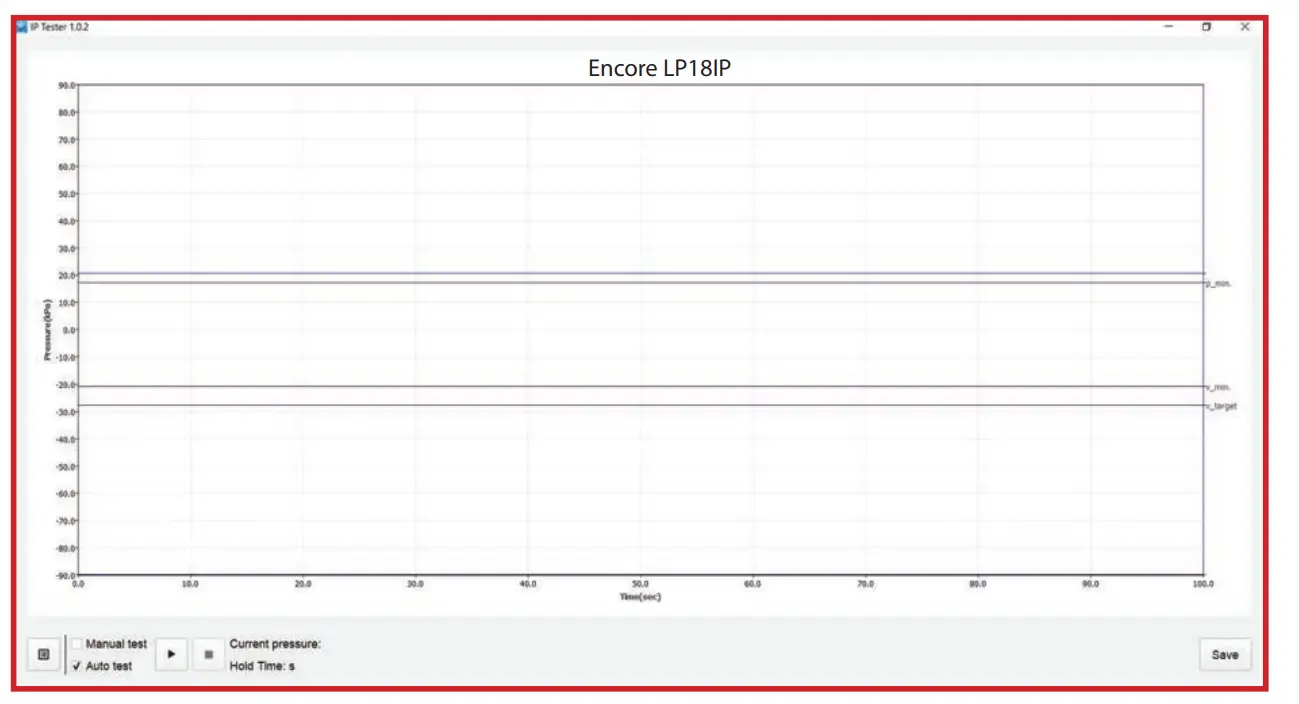The height and width of the screenshot is (704, 1299).
Task: Close the IP Tester window
Action: pos(1245,27)
